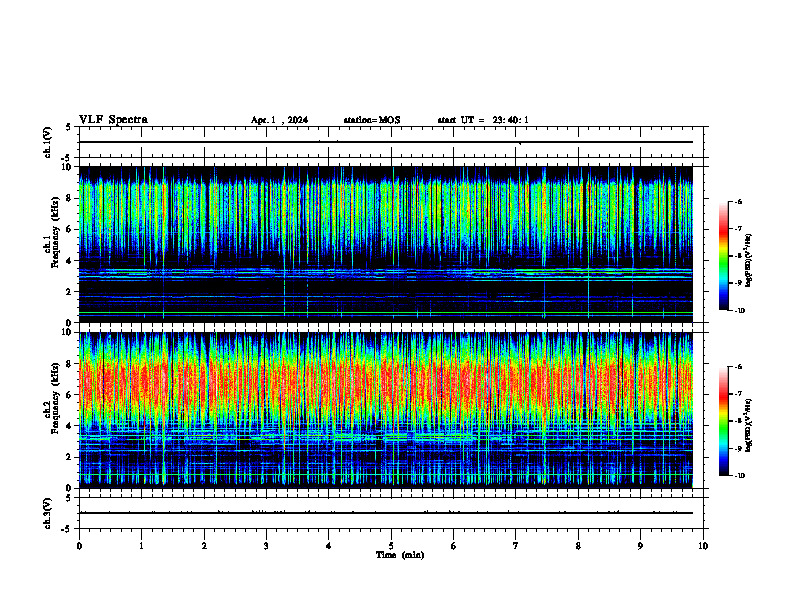
Task: Click the time-axis tick label "5"
Action: coord(391,546)
